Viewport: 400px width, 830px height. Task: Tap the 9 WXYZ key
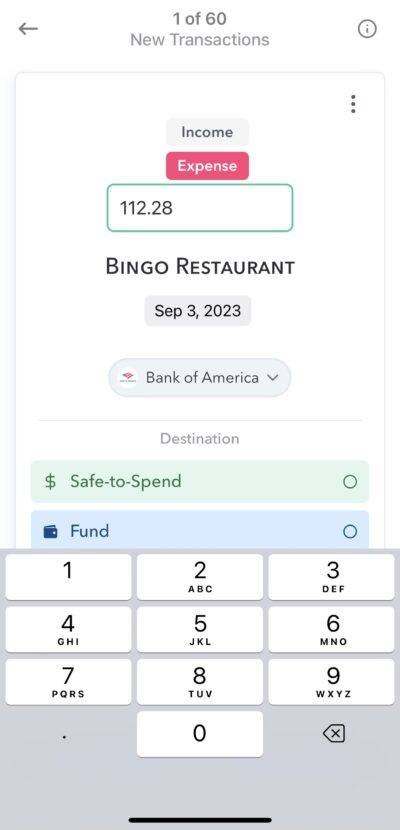[332, 682]
